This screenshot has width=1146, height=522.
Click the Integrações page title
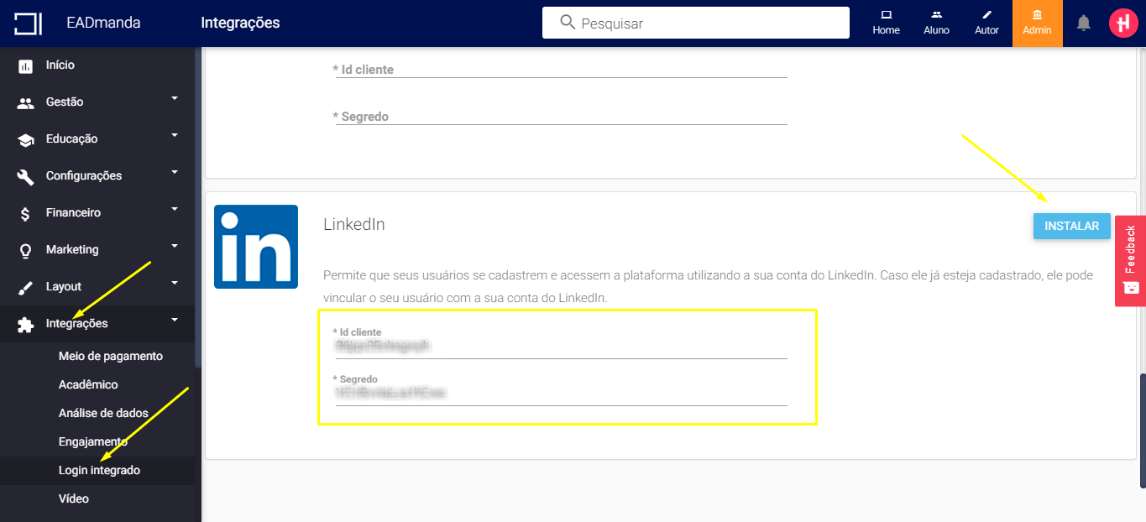[x=240, y=23]
